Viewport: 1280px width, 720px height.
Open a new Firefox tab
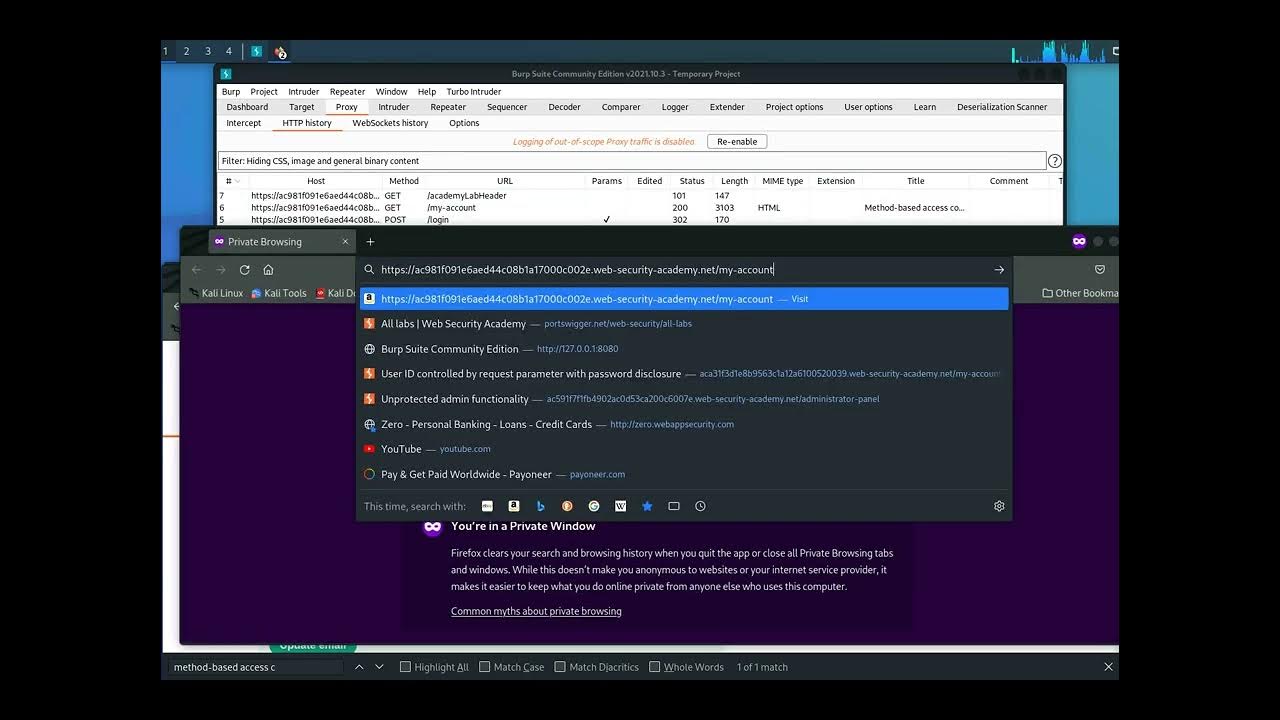click(x=370, y=242)
